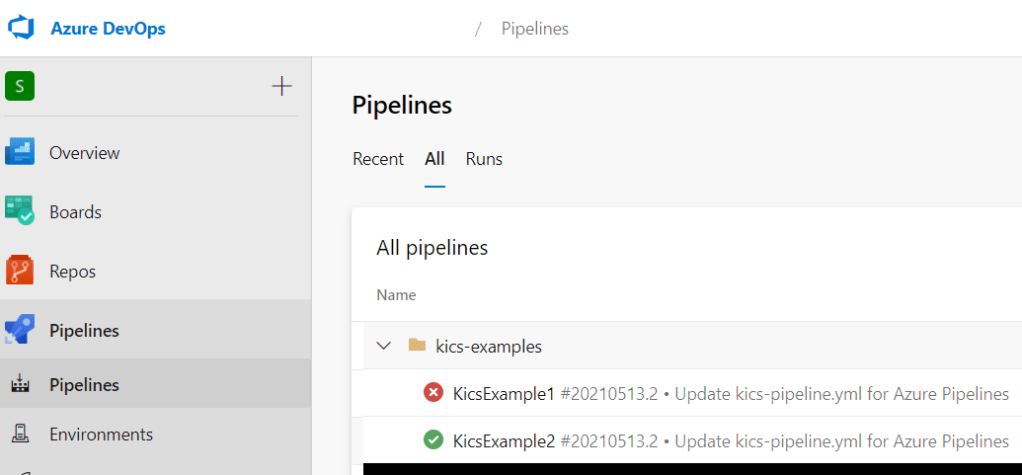Select the All pipelines tab
The height and width of the screenshot is (475, 1022).
tap(435, 159)
